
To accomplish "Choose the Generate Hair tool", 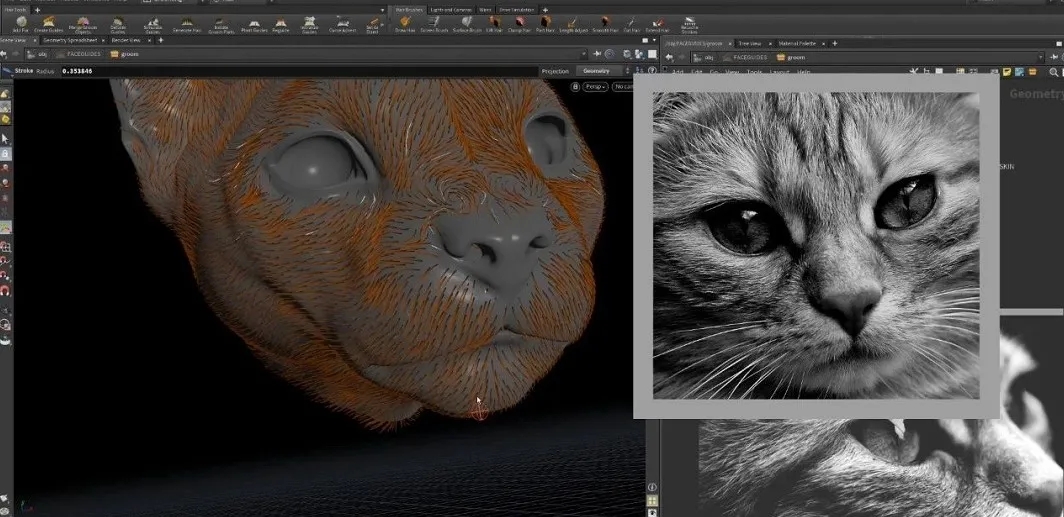I will coord(187,23).
